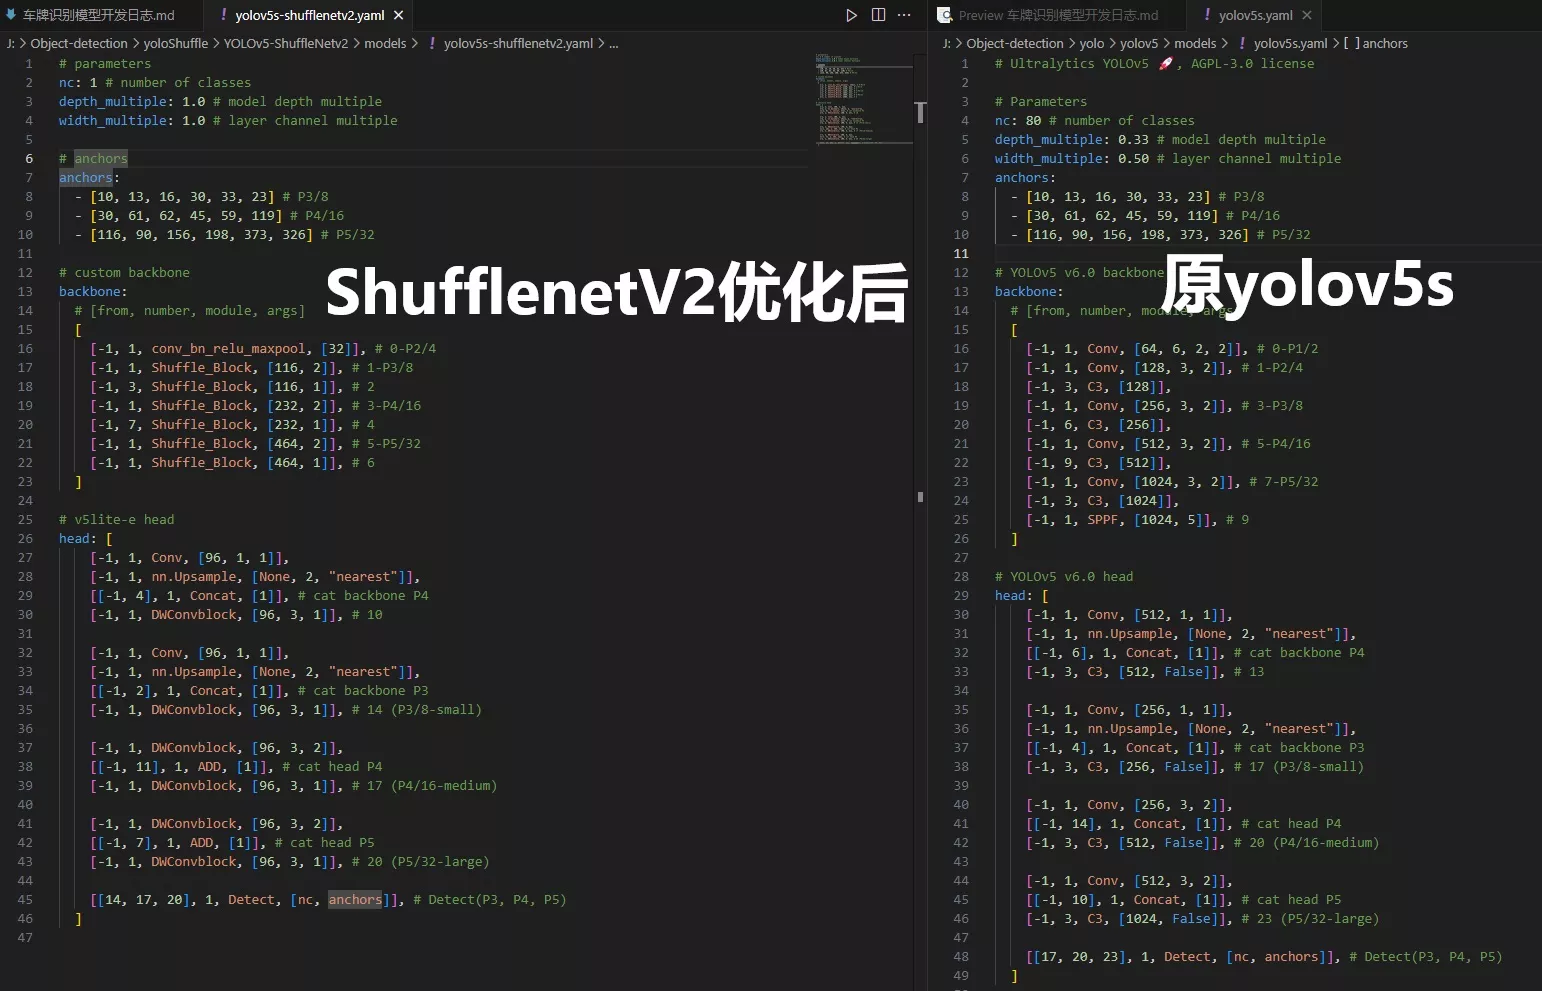1542x991 pixels.
Task: Click 'backbone:' key in the left editor
Action: (x=93, y=291)
